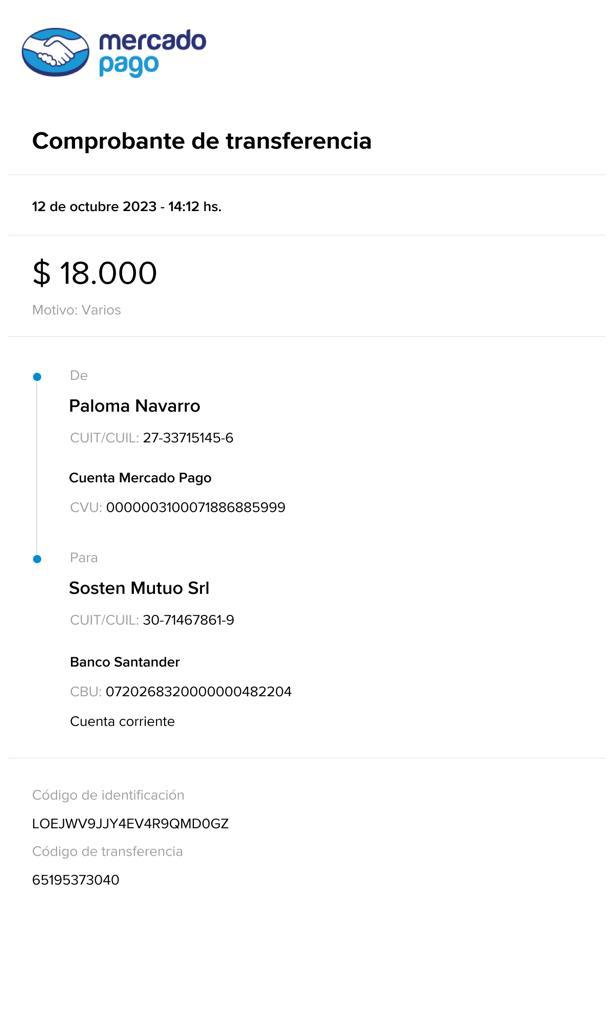Click the sender name Paloma Navarro
The width and height of the screenshot is (614, 1024).
coord(134,406)
